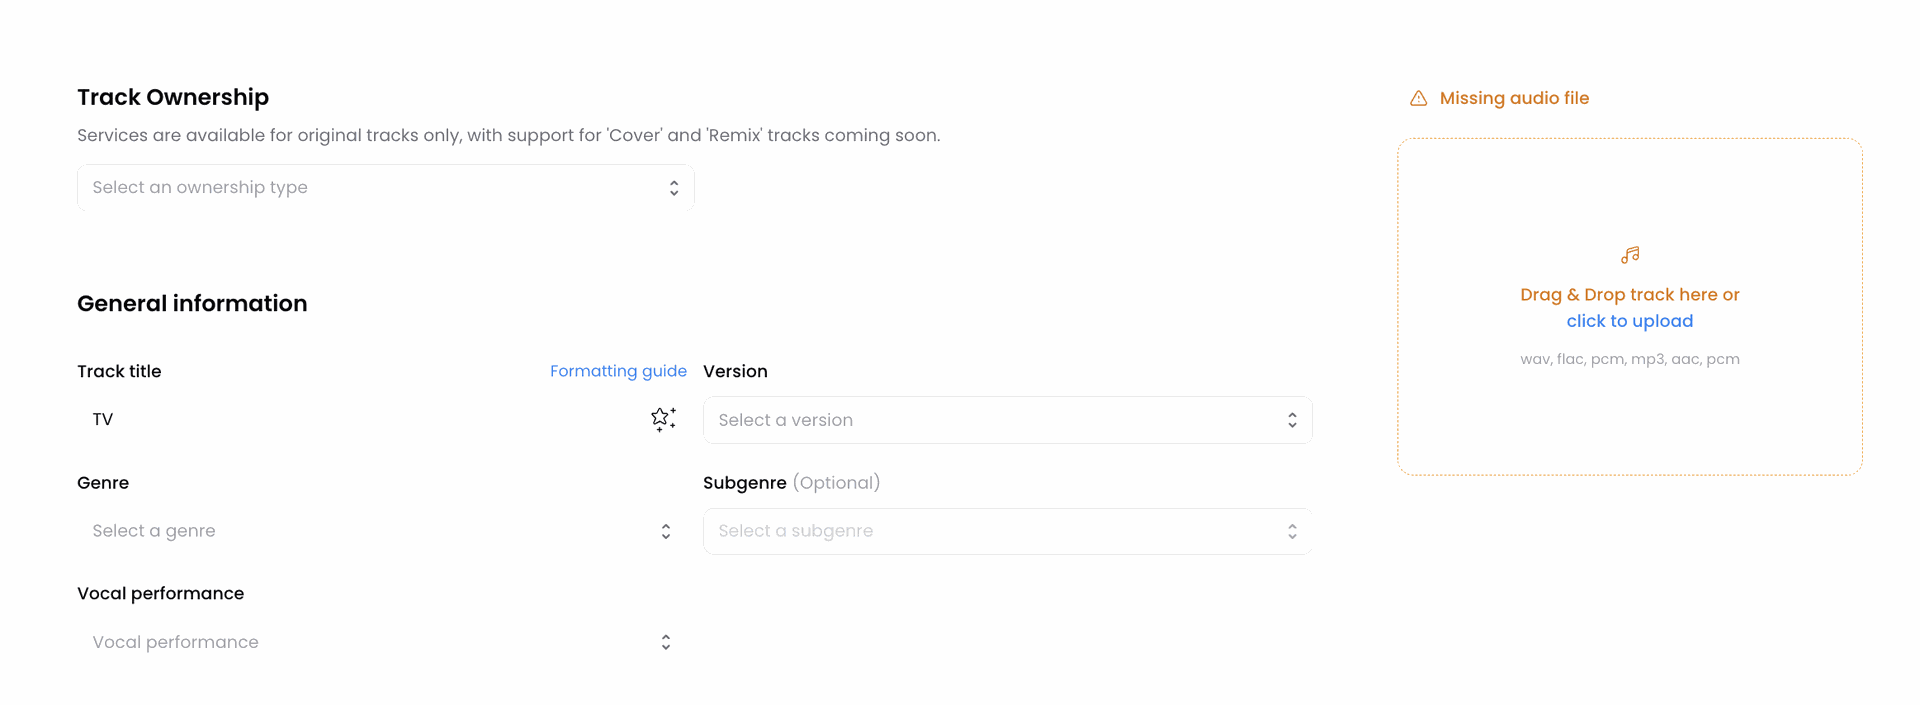This screenshot has width=1920, height=705.
Task: Click the Subgenre field up-down arrows icon
Action: [1292, 531]
